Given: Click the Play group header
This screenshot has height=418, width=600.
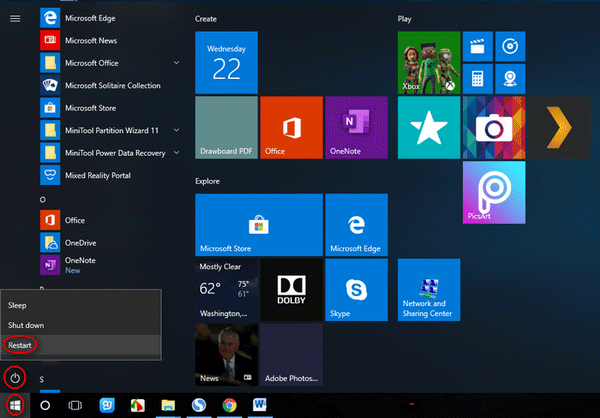Looking at the screenshot, I should click(404, 19).
